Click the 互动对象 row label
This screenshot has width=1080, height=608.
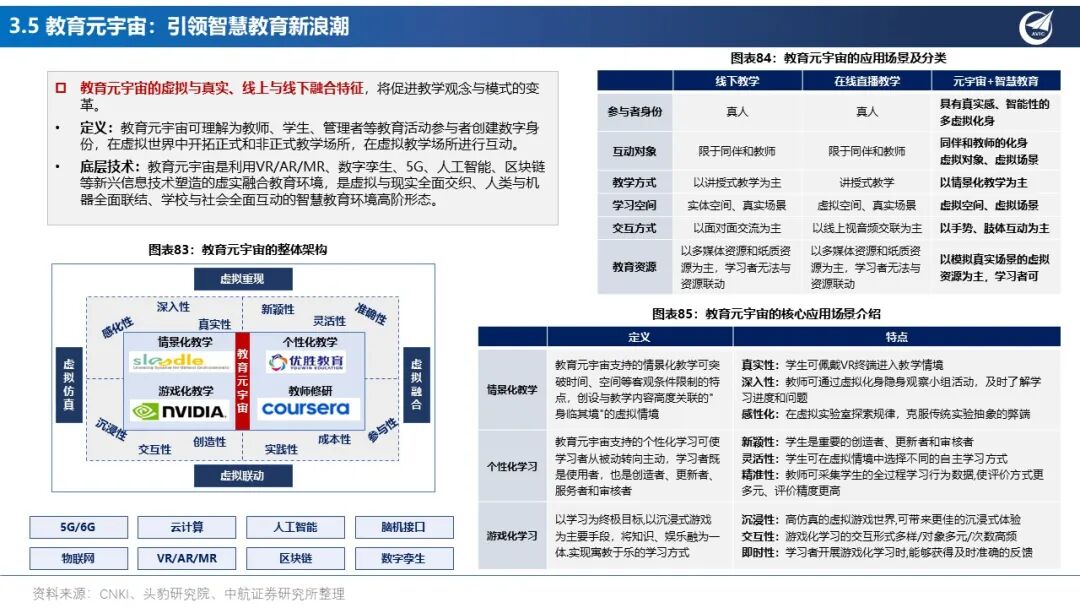[634, 151]
